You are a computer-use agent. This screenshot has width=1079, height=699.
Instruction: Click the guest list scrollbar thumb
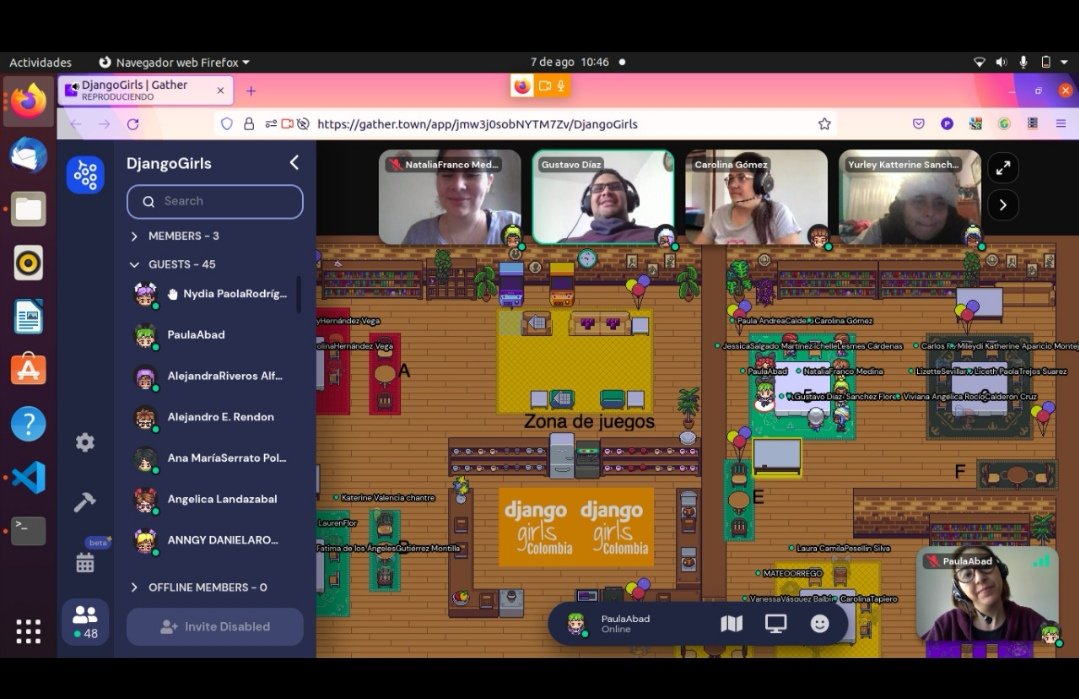[x=299, y=294]
